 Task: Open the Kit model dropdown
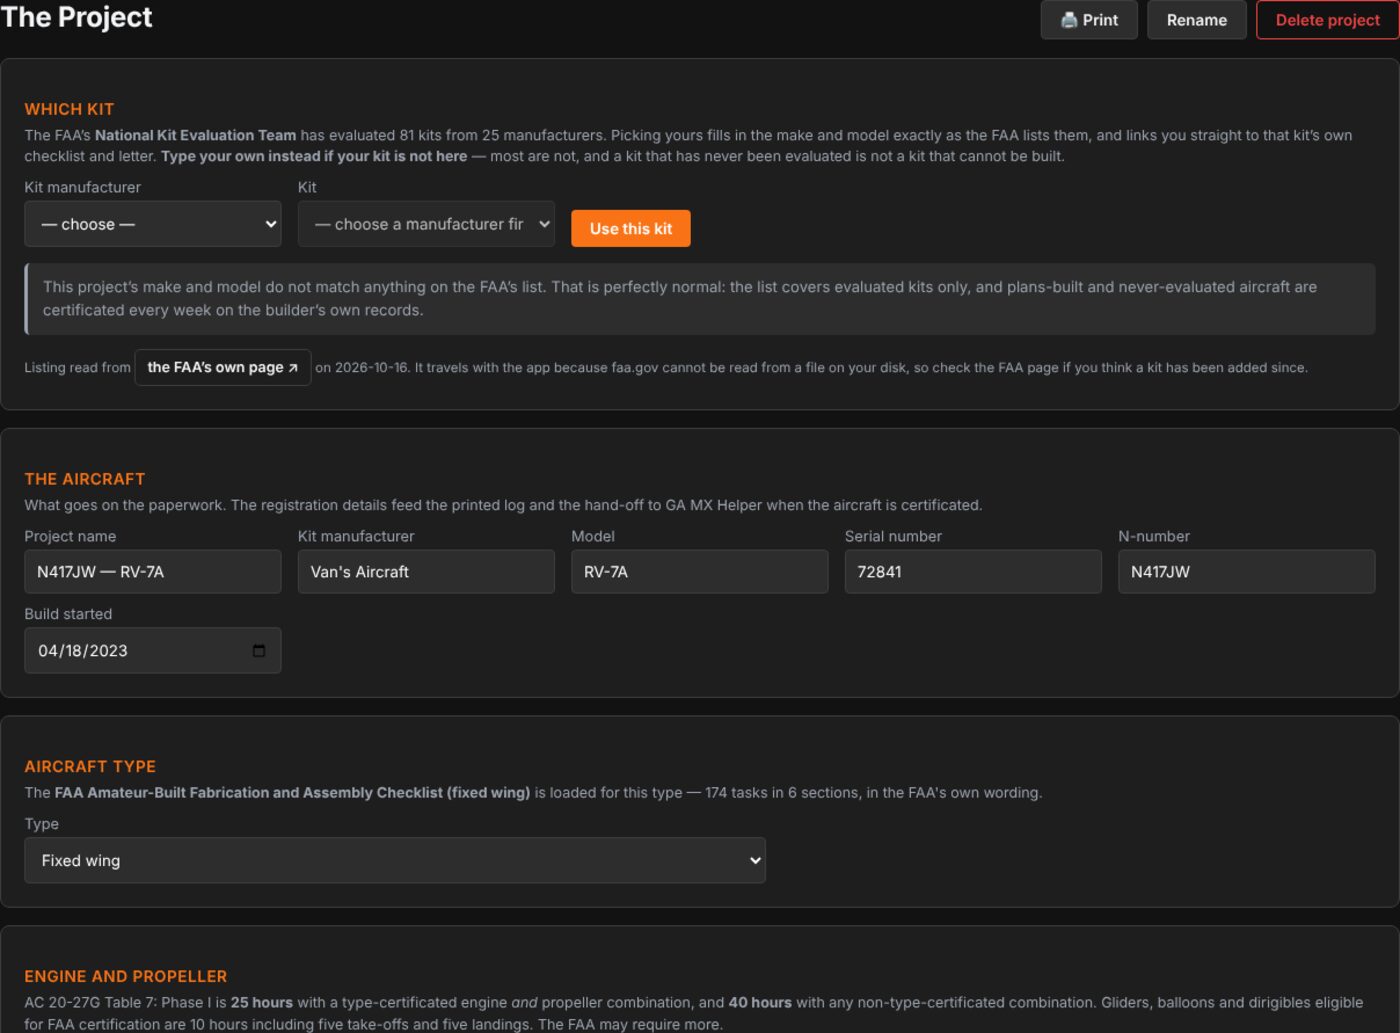click(426, 224)
